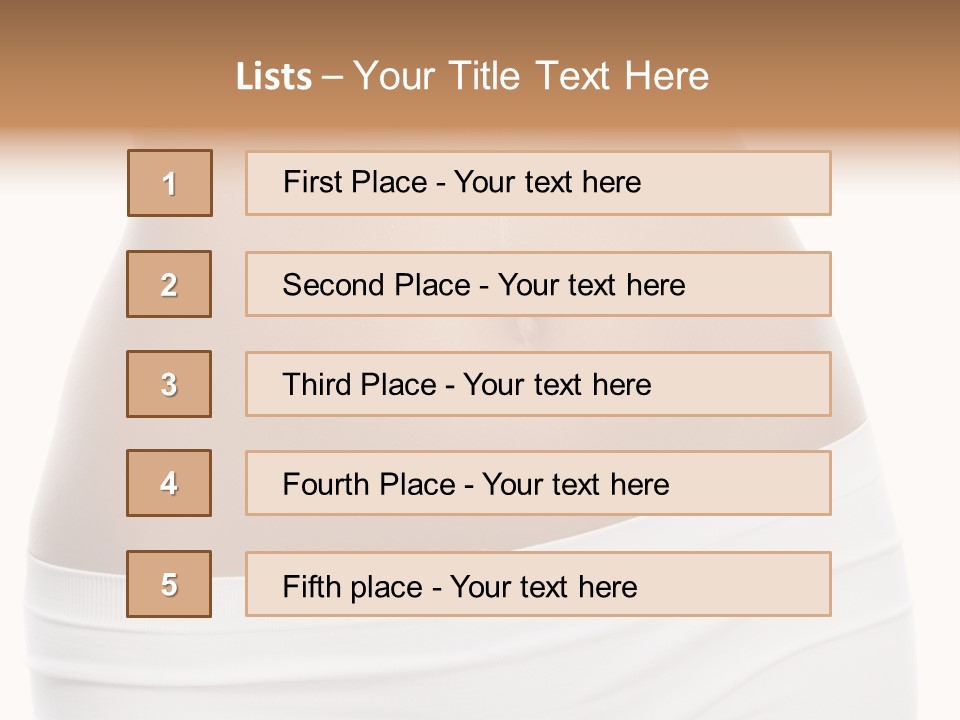Click the Second Place text bar

[x=538, y=284]
